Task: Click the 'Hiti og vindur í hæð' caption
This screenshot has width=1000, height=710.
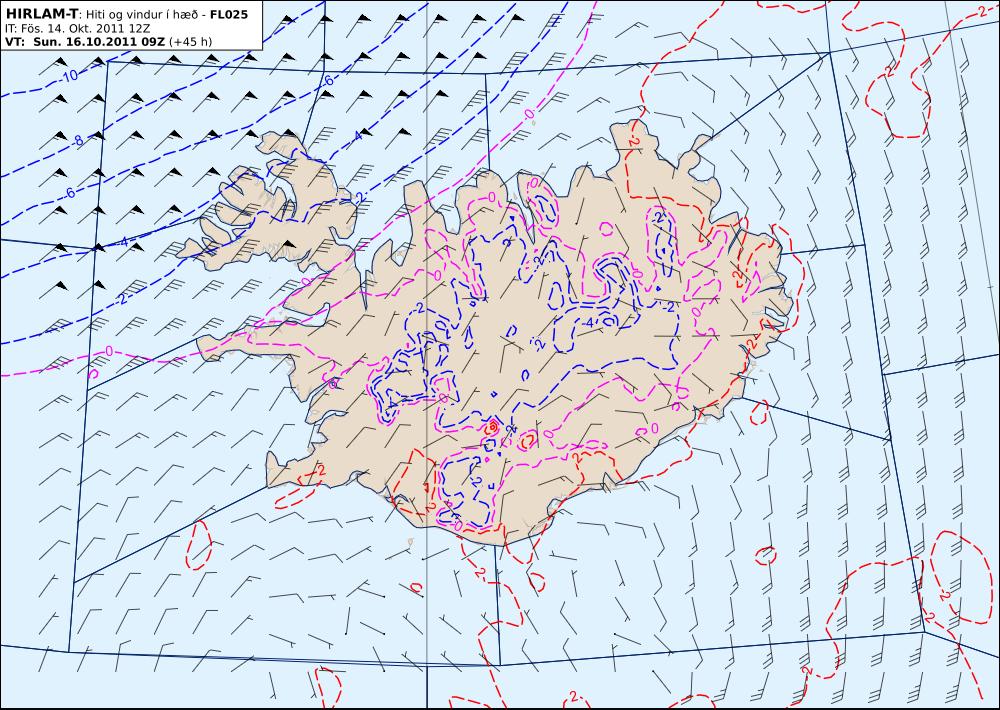Action: click(143, 13)
